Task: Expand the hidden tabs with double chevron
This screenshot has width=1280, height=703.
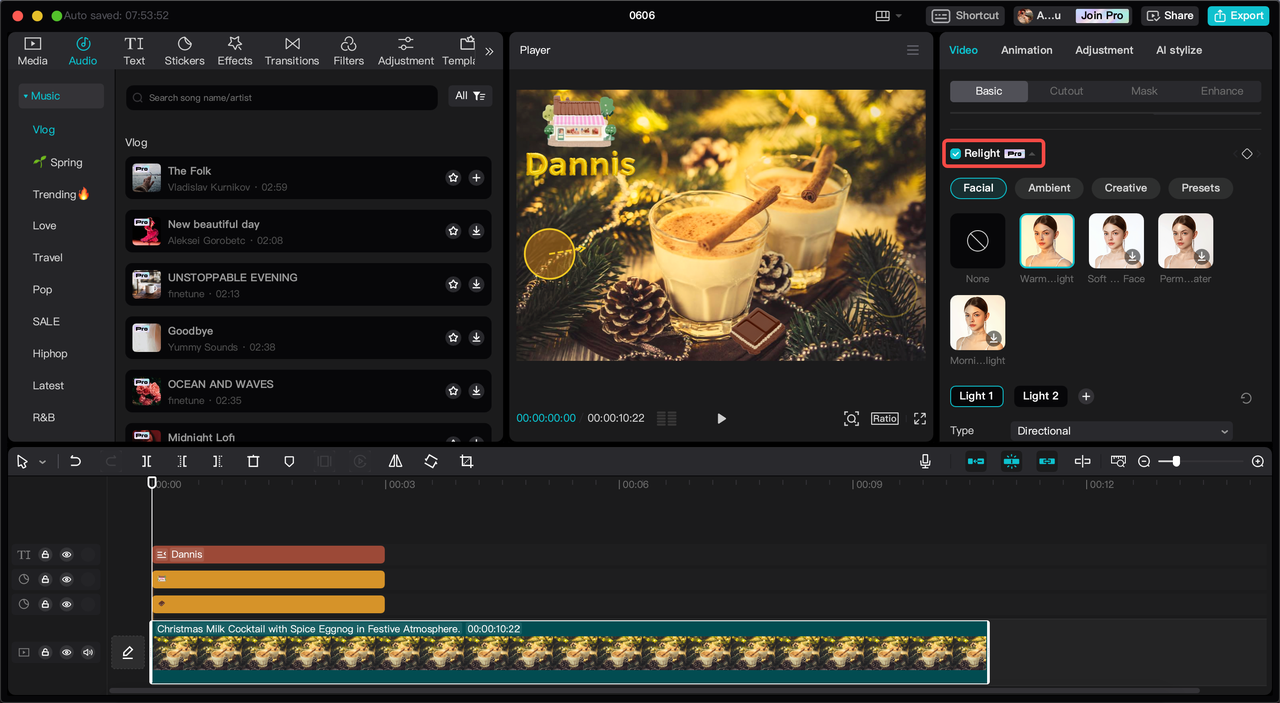Action: (x=489, y=51)
